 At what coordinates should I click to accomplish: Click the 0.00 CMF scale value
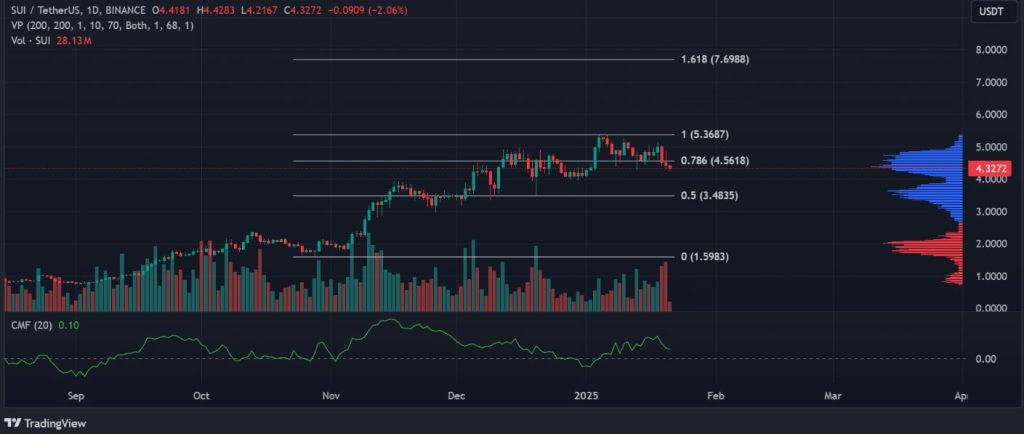coord(984,359)
